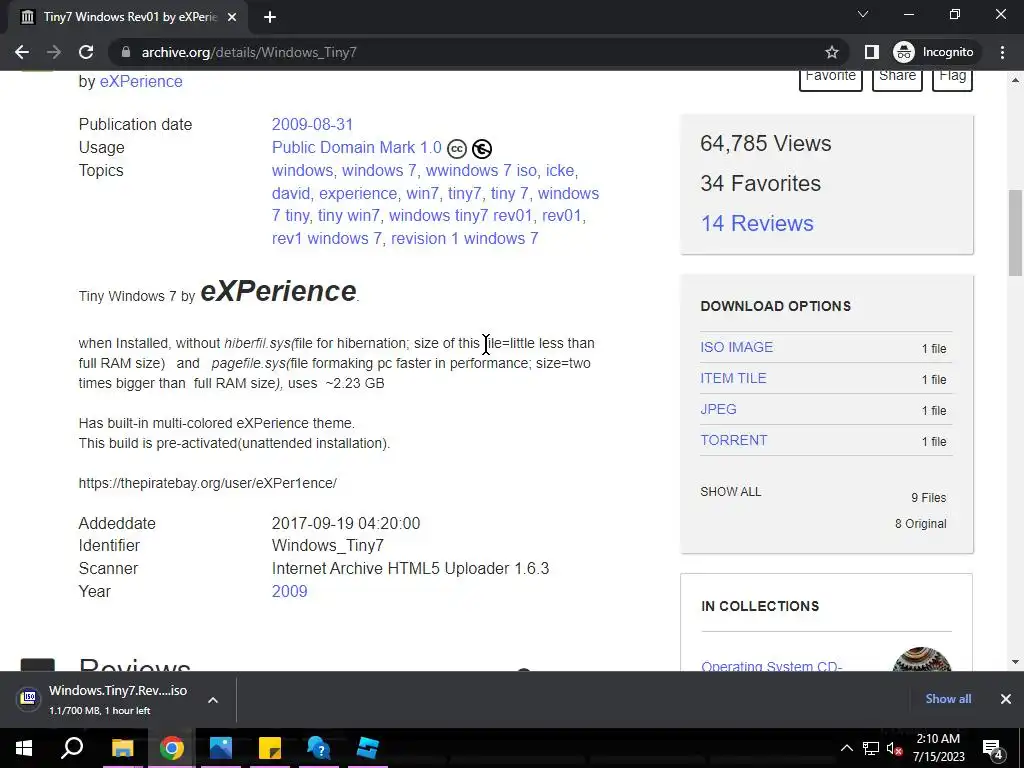The image size is (1024, 768).
Task: Open the Windows Start menu
Action: (24, 748)
